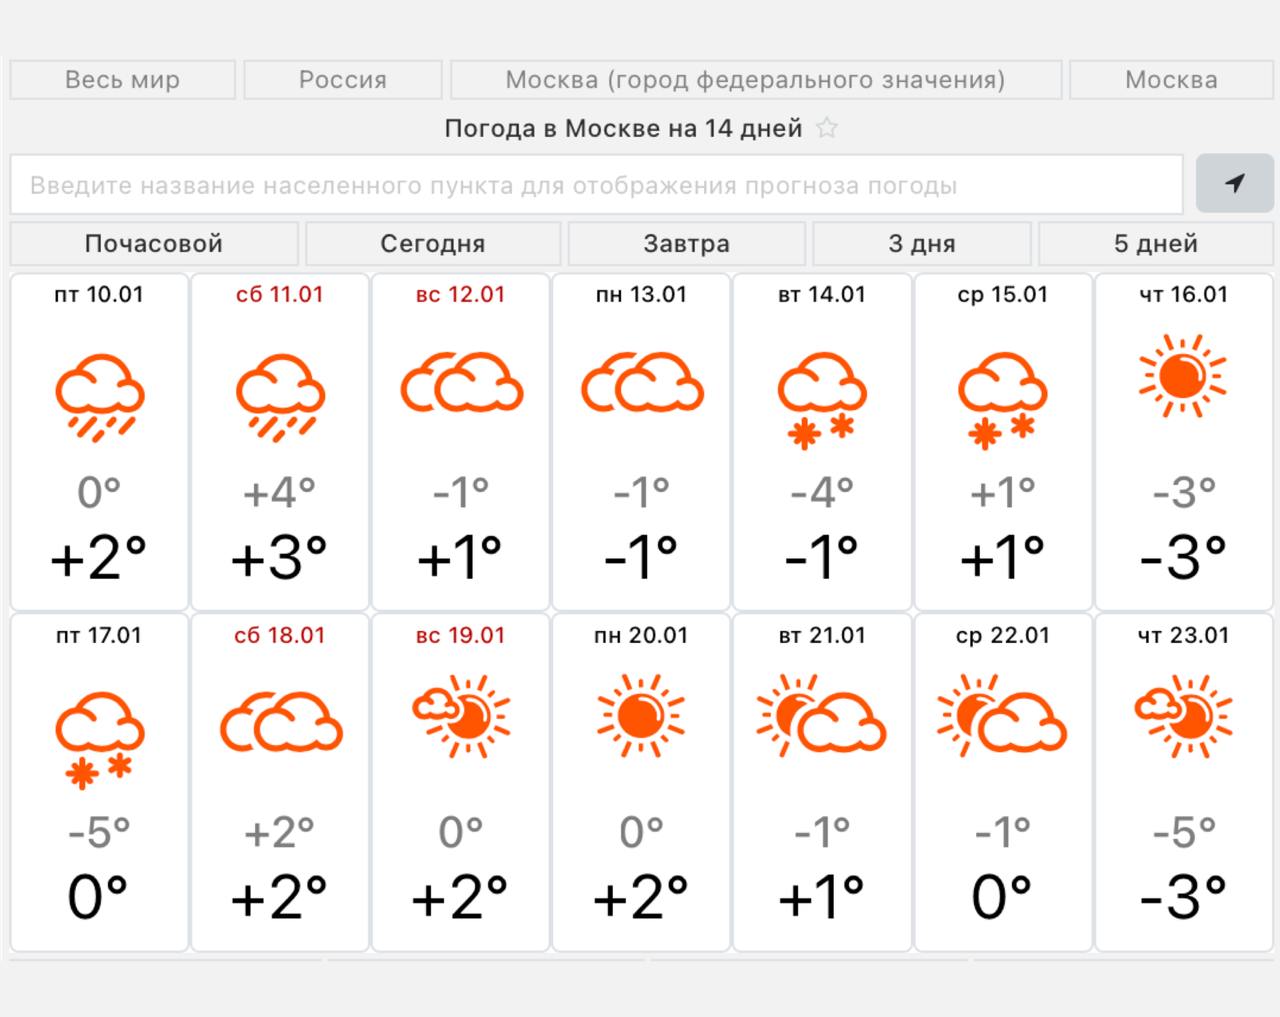Click the partly cloudy icon for Tuesday 21.01
Screen dimensions: 1280x1017
click(x=822, y=717)
